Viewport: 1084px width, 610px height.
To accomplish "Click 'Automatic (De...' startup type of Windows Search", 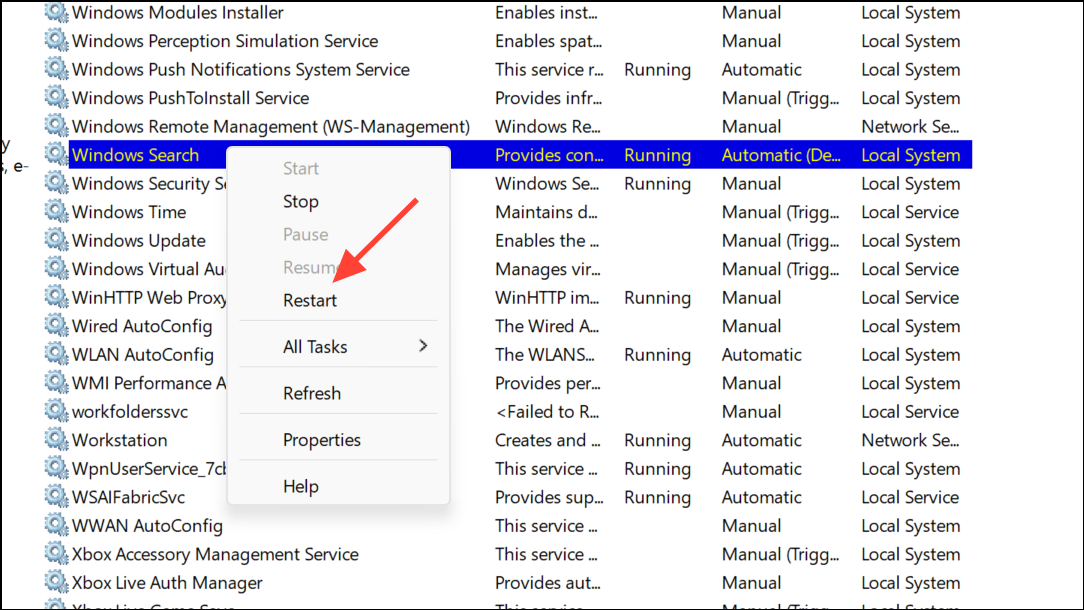I will click(x=781, y=155).
